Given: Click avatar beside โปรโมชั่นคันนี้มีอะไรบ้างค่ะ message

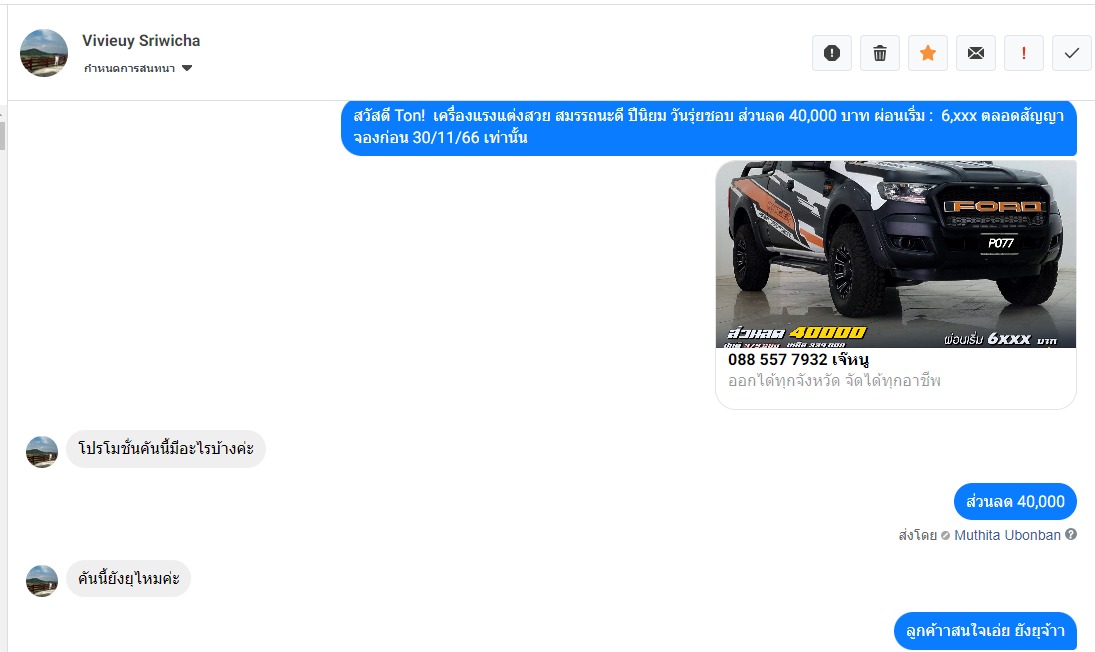Looking at the screenshot, I should click(x=42, y=452).
